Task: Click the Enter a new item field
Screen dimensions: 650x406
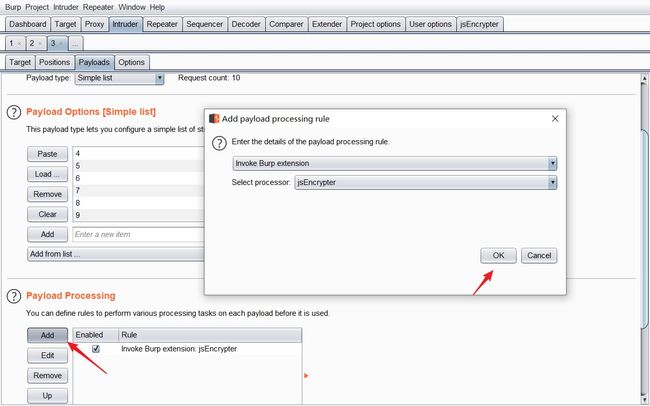Action: pyautogui.click(x=138, y=234)
